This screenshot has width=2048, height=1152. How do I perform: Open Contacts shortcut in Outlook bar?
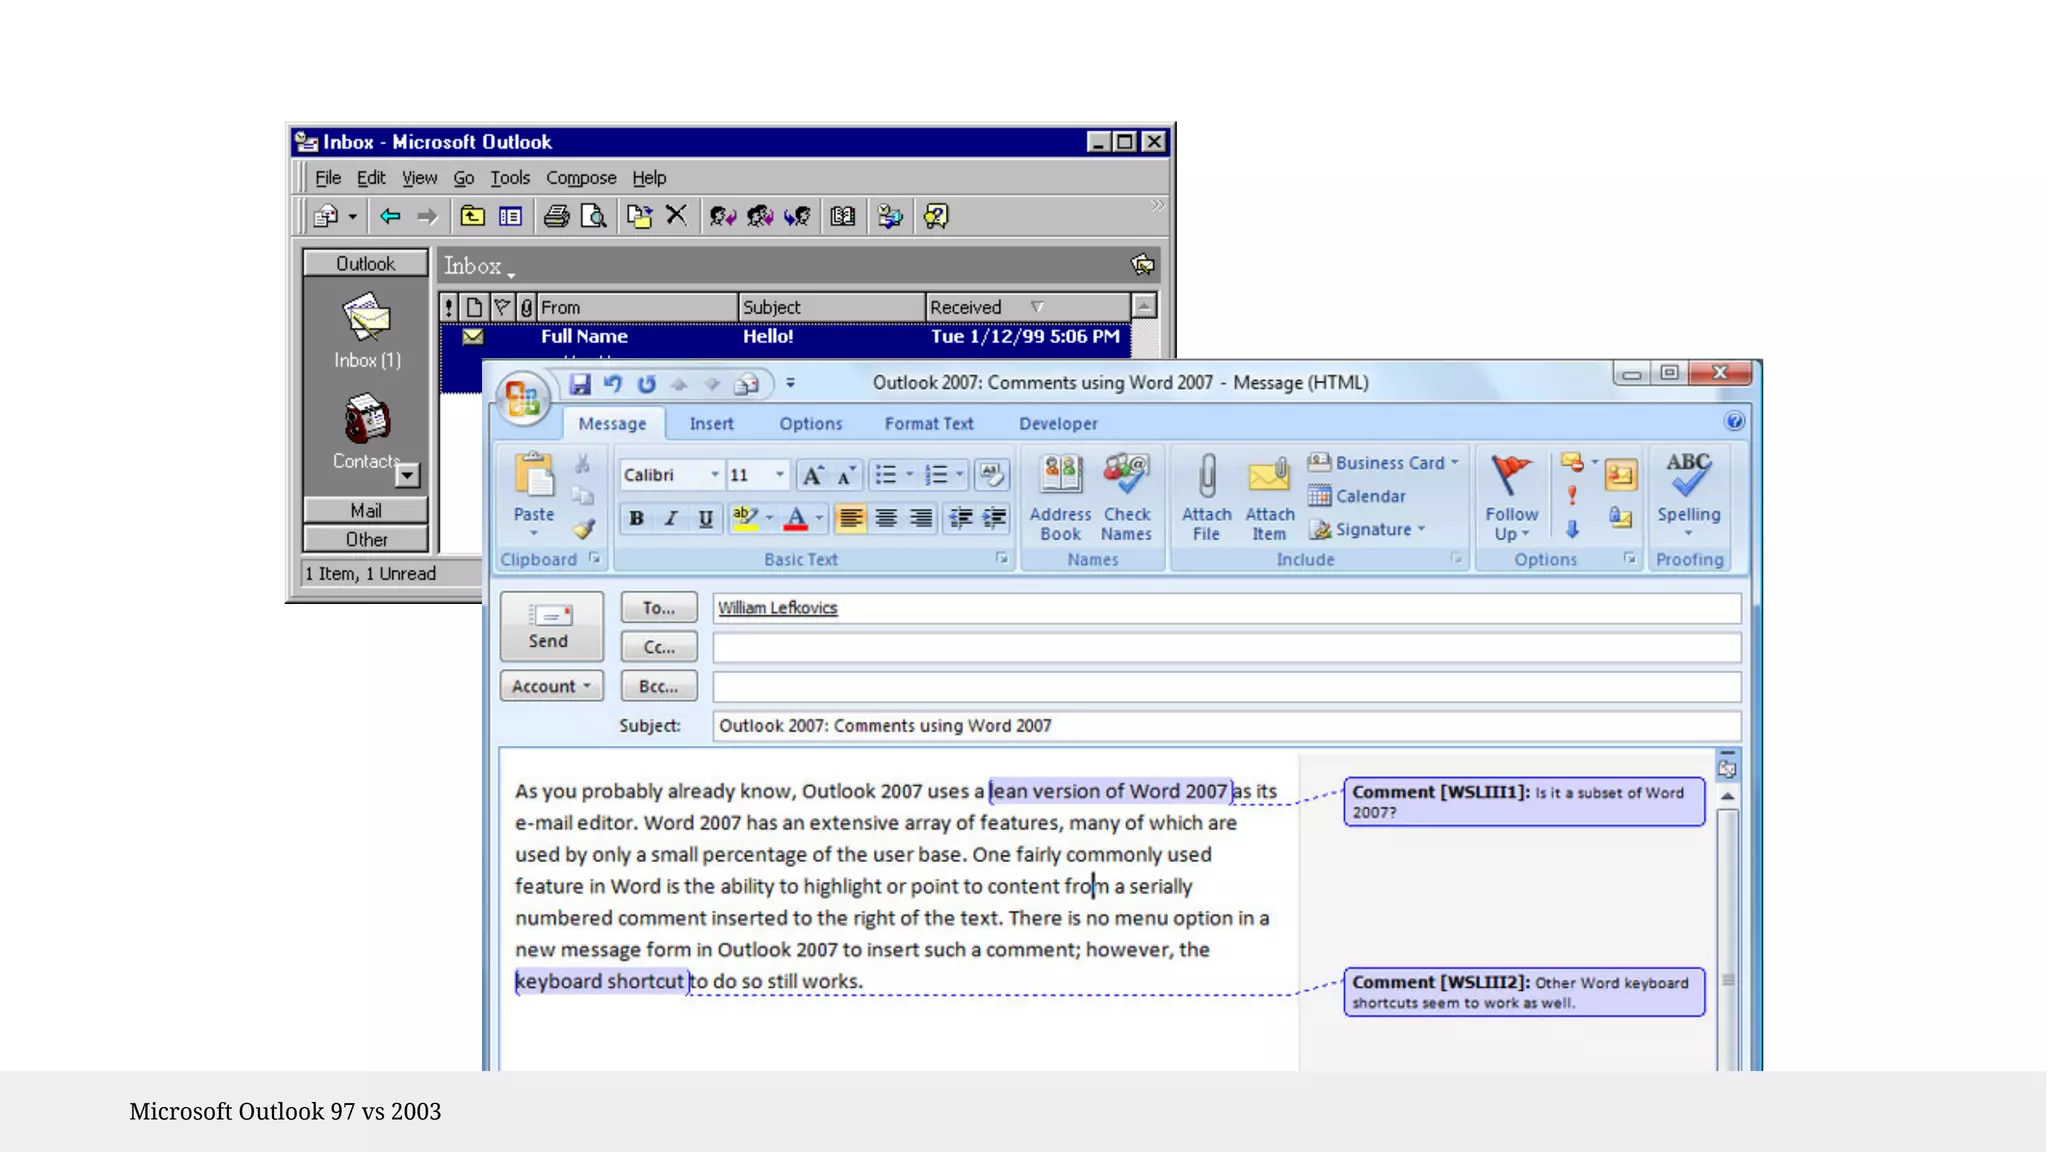[367, 431]
